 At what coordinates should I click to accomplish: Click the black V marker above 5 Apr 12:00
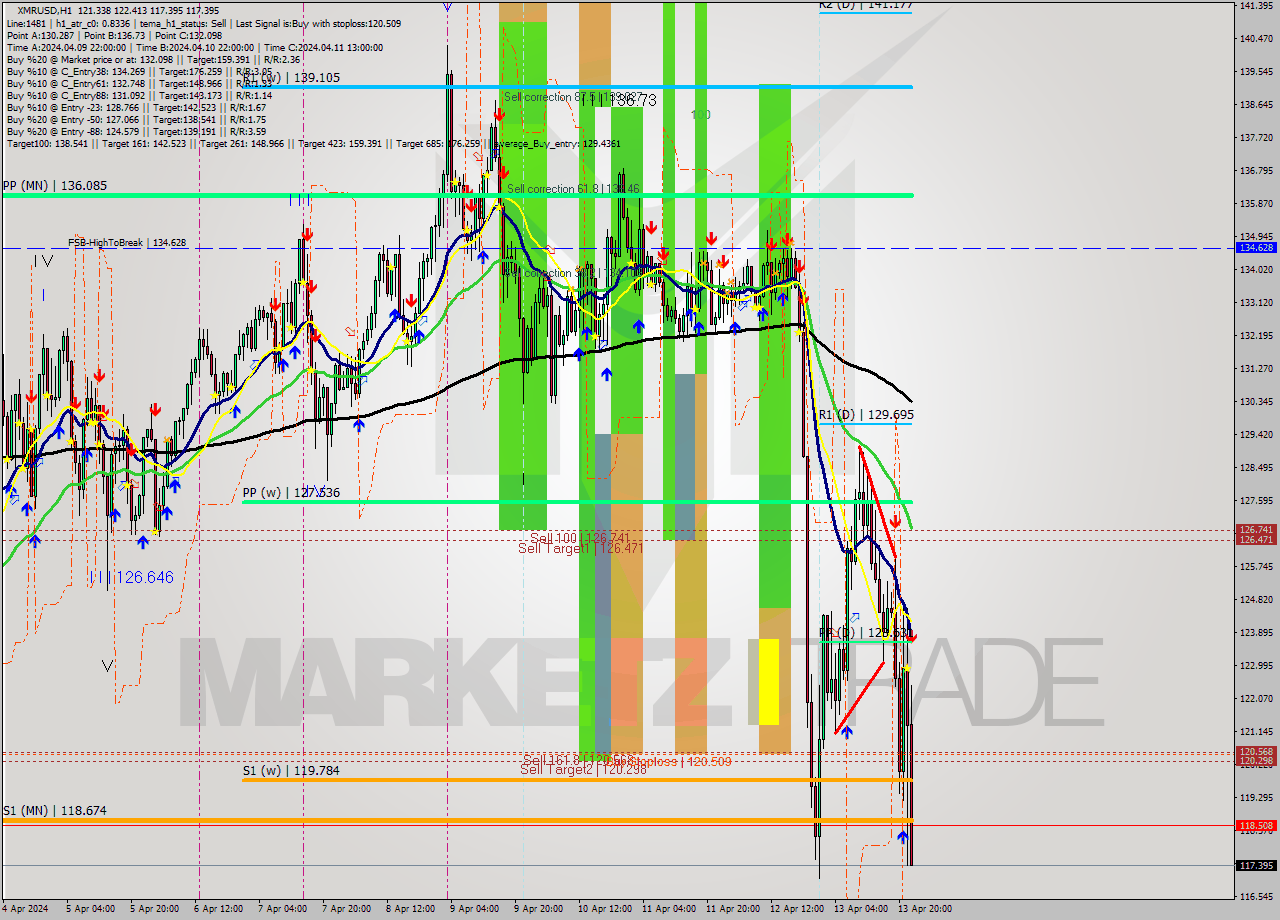click(108, 665)
